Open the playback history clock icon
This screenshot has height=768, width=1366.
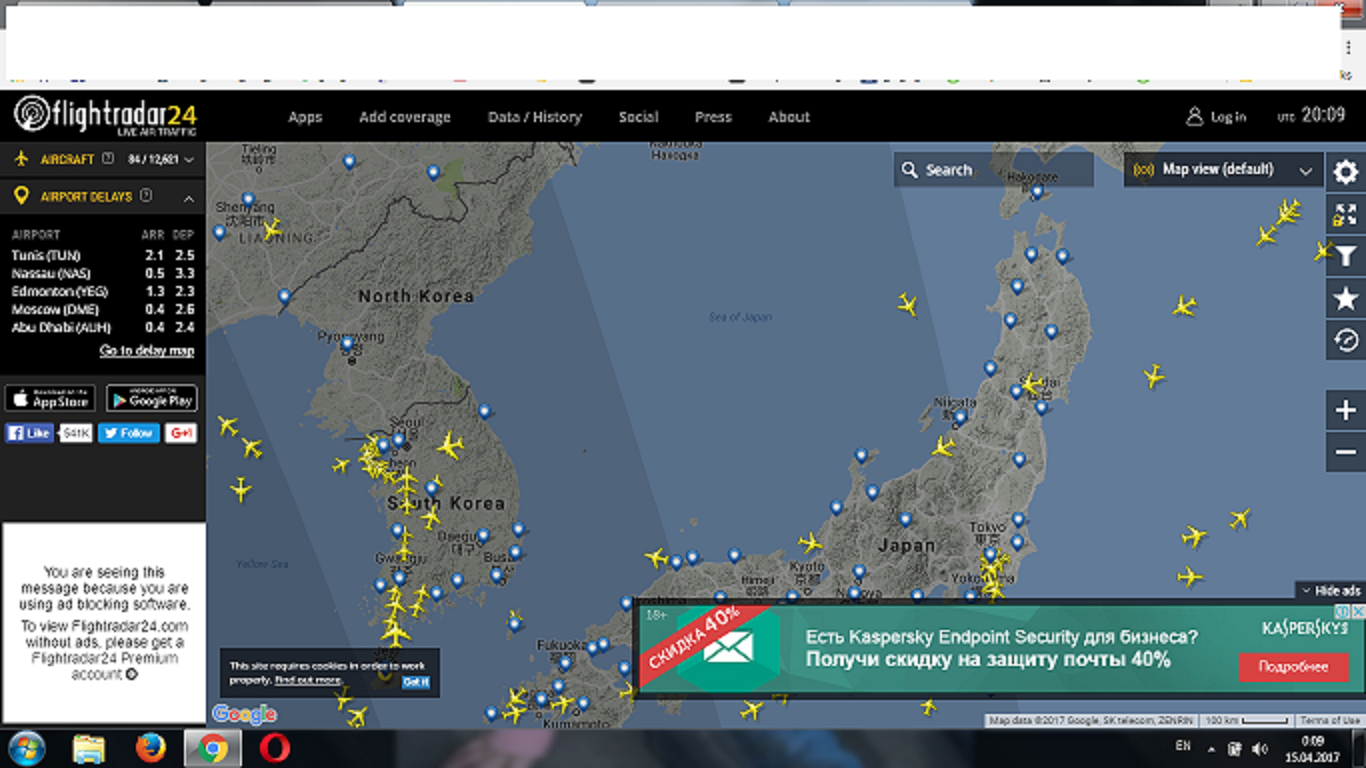click(1346, 341)
